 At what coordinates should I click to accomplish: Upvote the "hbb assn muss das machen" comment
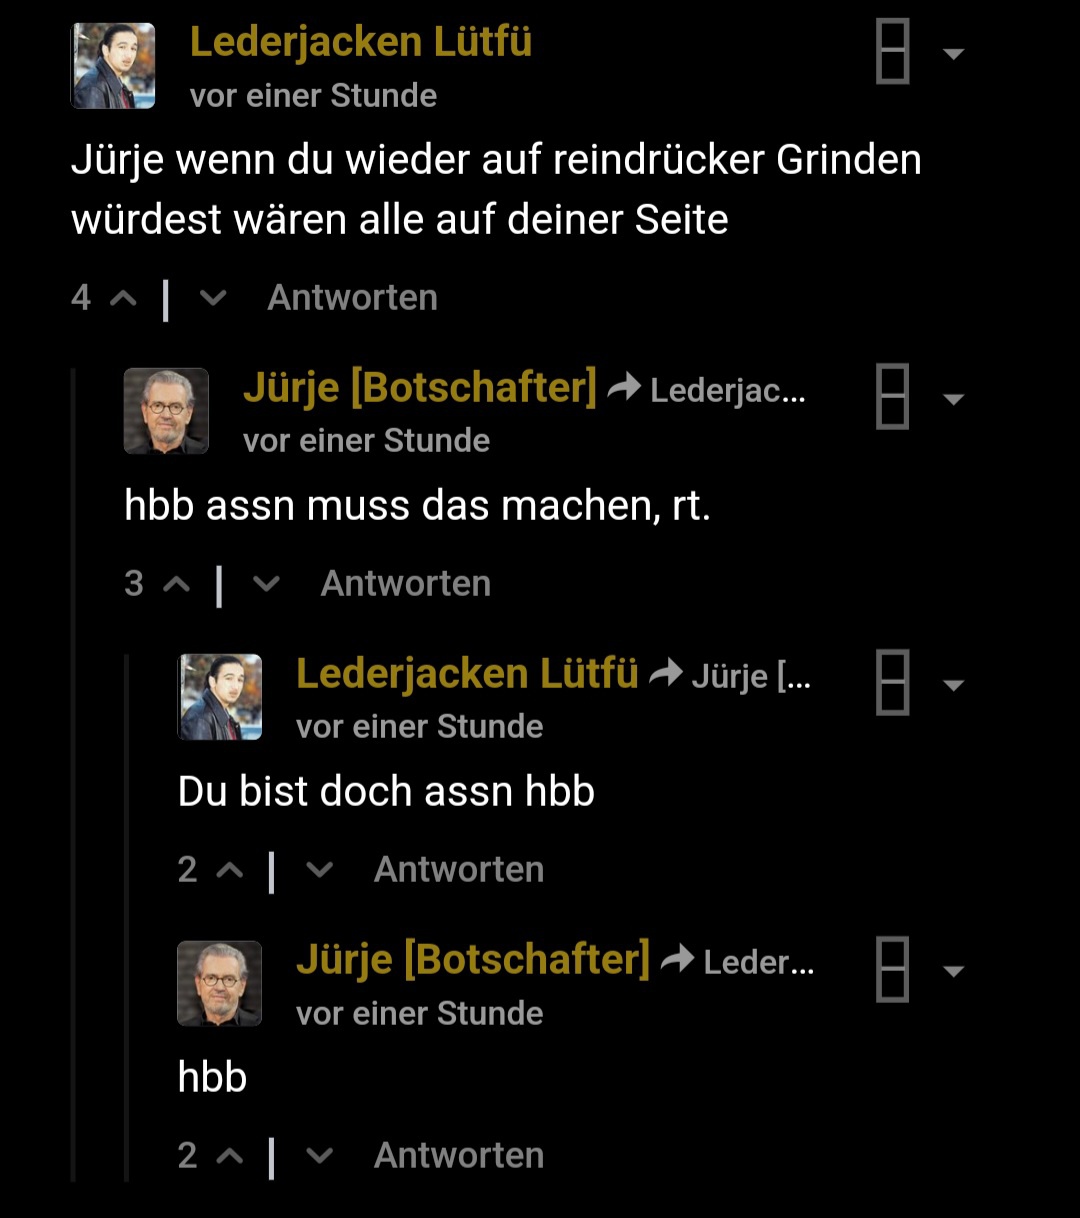176,584
